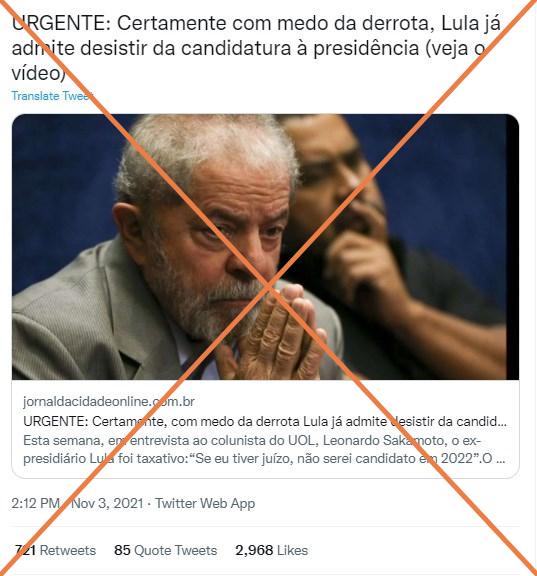
Task: Open the jornaldacidadeonline.com.br domain link
Action: click(109, 401)
